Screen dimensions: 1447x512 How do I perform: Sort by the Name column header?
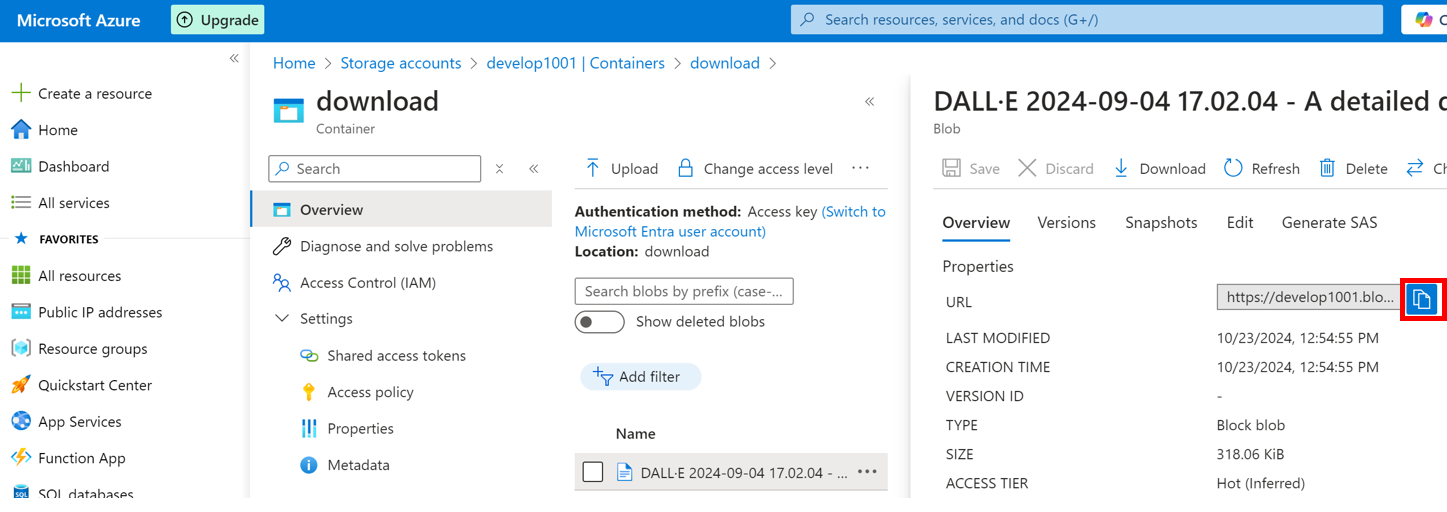pyautogui.click(x=635, y=434)
